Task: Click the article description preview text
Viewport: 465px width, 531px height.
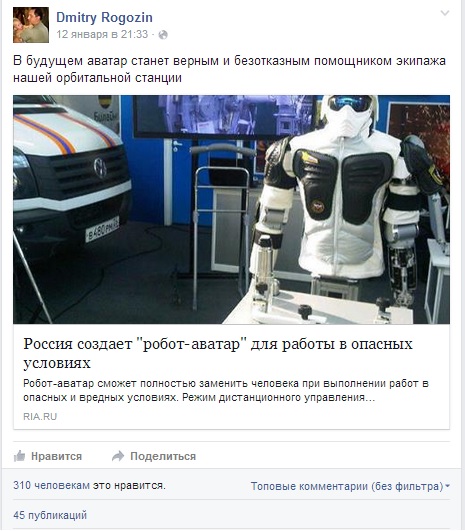Action: click(x=226, y=390)
